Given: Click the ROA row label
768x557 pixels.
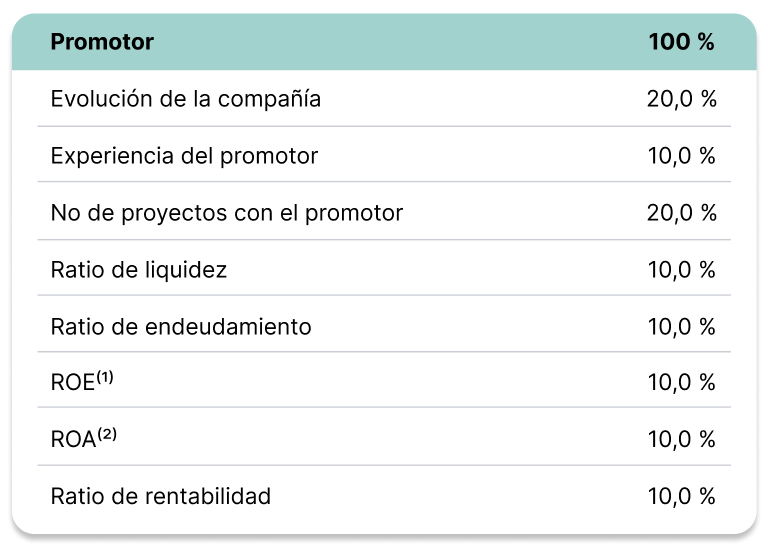Looking at the screenshot, I should pos(72,440).
